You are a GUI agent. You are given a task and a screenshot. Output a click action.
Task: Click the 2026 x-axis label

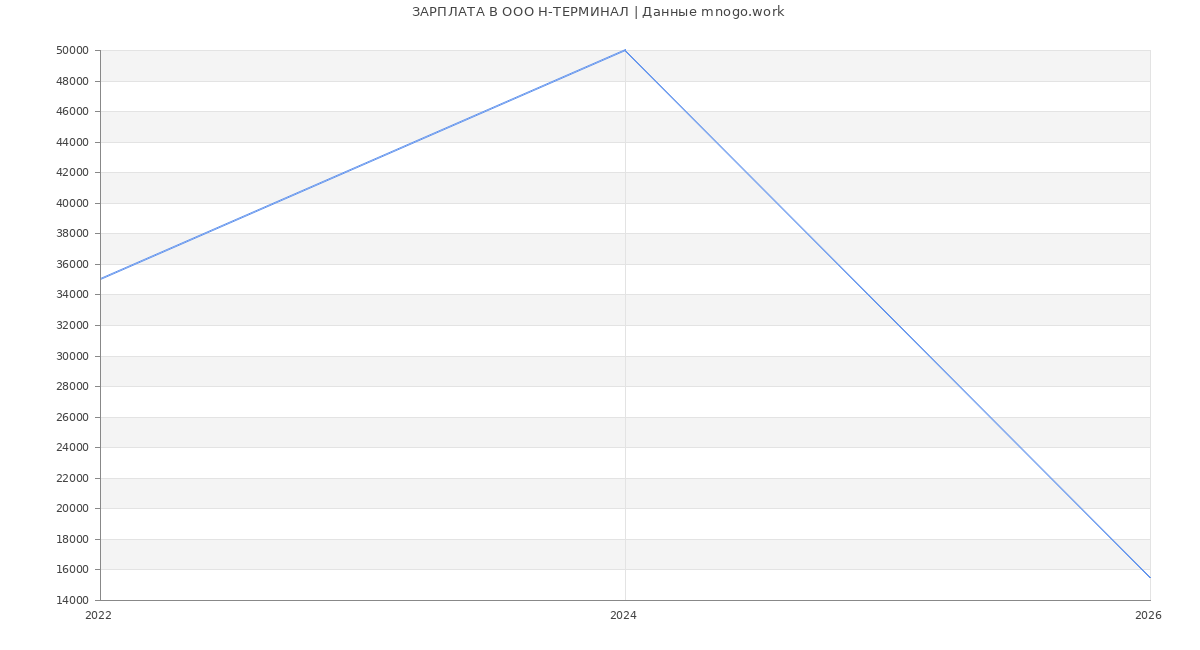point(1148,615)
